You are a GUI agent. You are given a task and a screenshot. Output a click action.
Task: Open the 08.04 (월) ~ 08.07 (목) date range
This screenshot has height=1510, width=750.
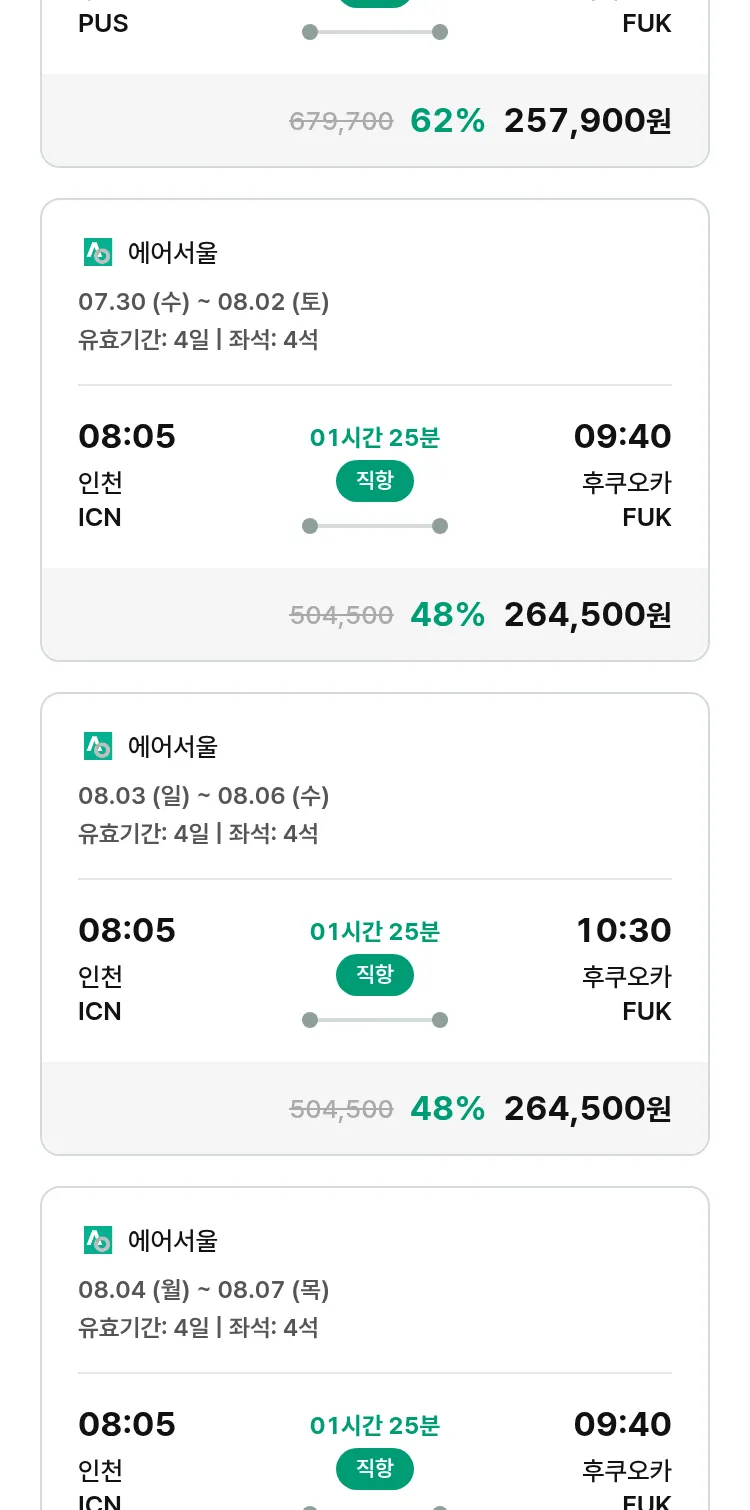pyautogui.click(x=204, y=1290)
